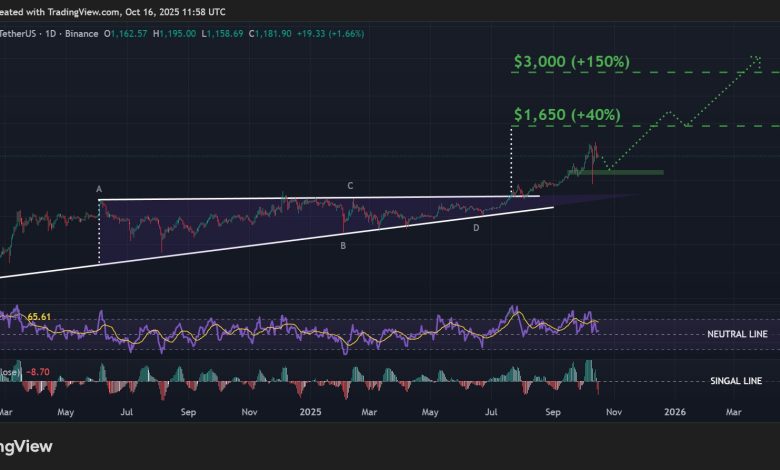Select the point A marker on triangle
The width and height of the screenshot is (780, 470).
[x=99, y=188]
